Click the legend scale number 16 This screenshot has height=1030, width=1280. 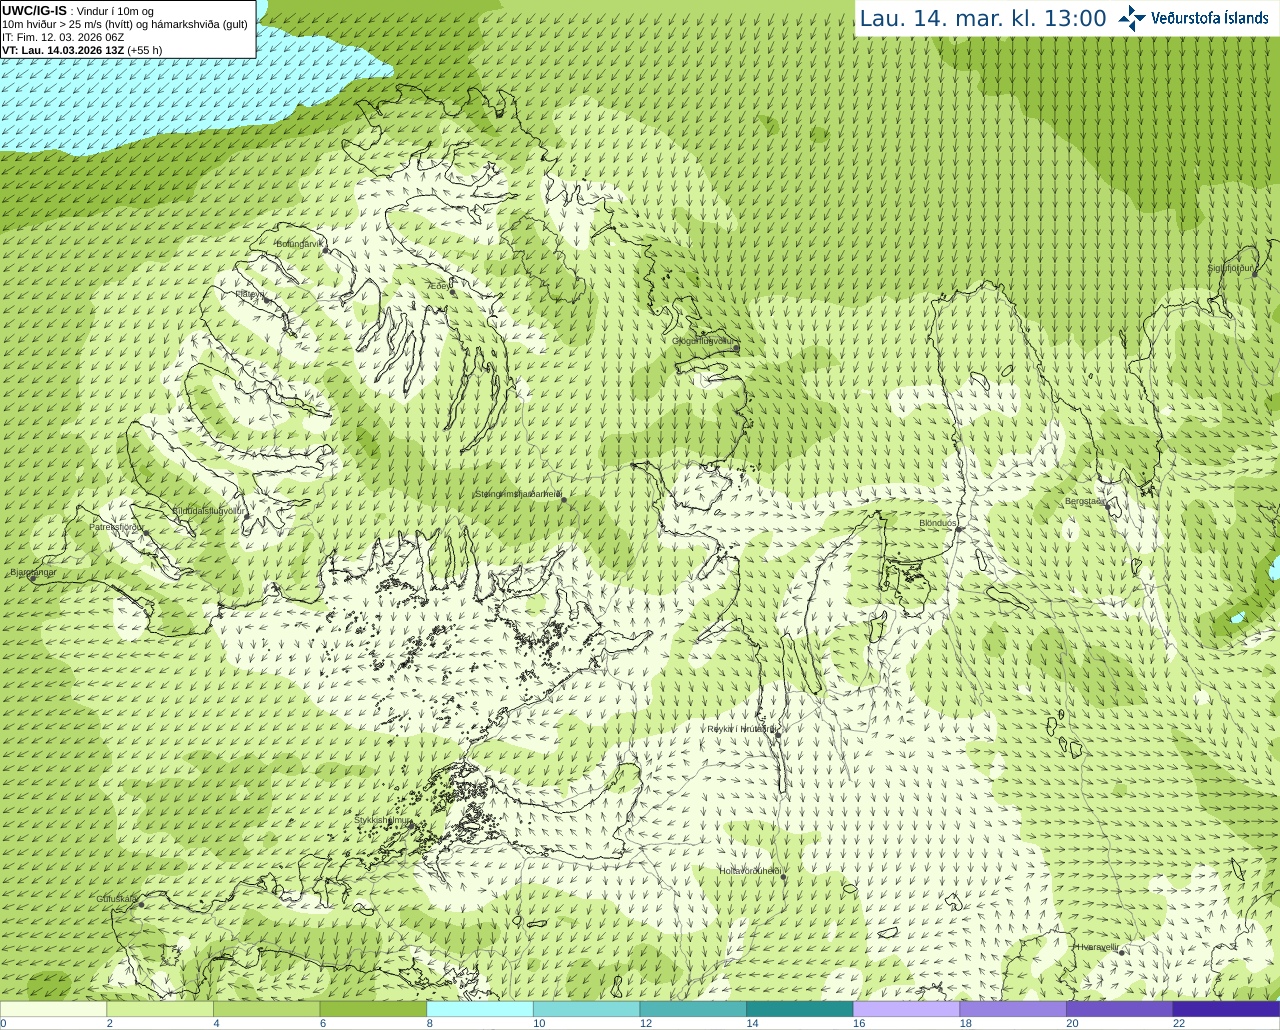pyautogui.click(x=859, y=1023)
